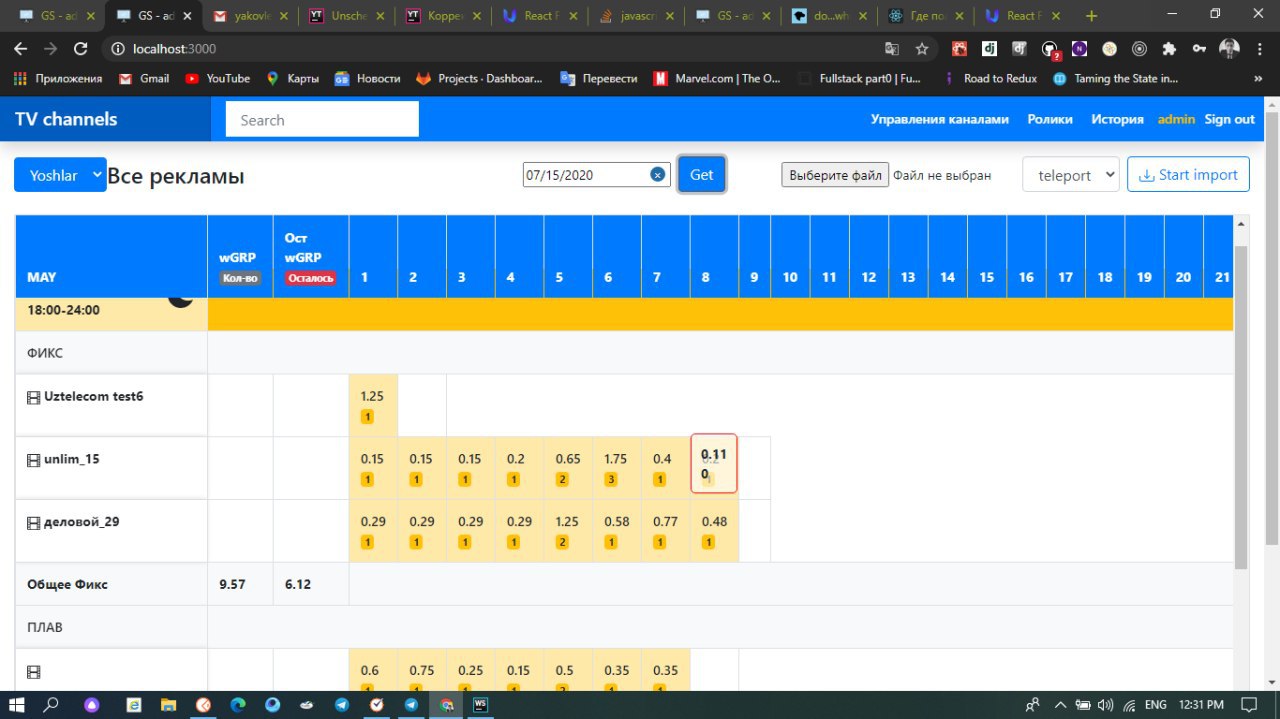Click the 07/15/2020 date input
The height and width of the screenshot is (719, 1280).
596,175
